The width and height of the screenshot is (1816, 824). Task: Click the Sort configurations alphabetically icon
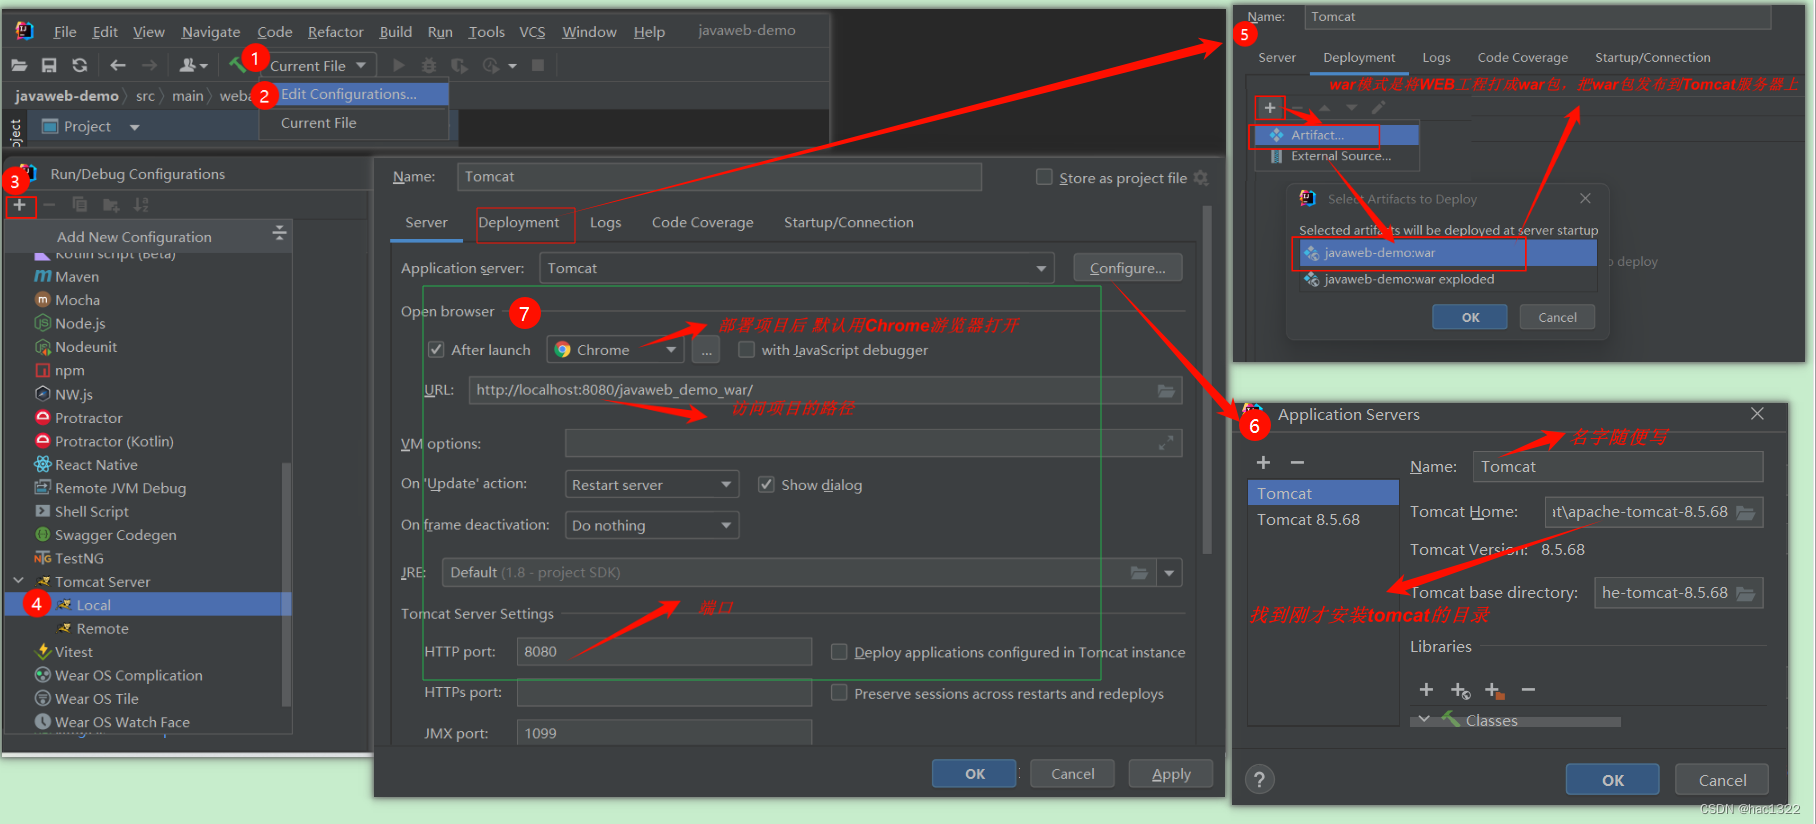[141, 205]
